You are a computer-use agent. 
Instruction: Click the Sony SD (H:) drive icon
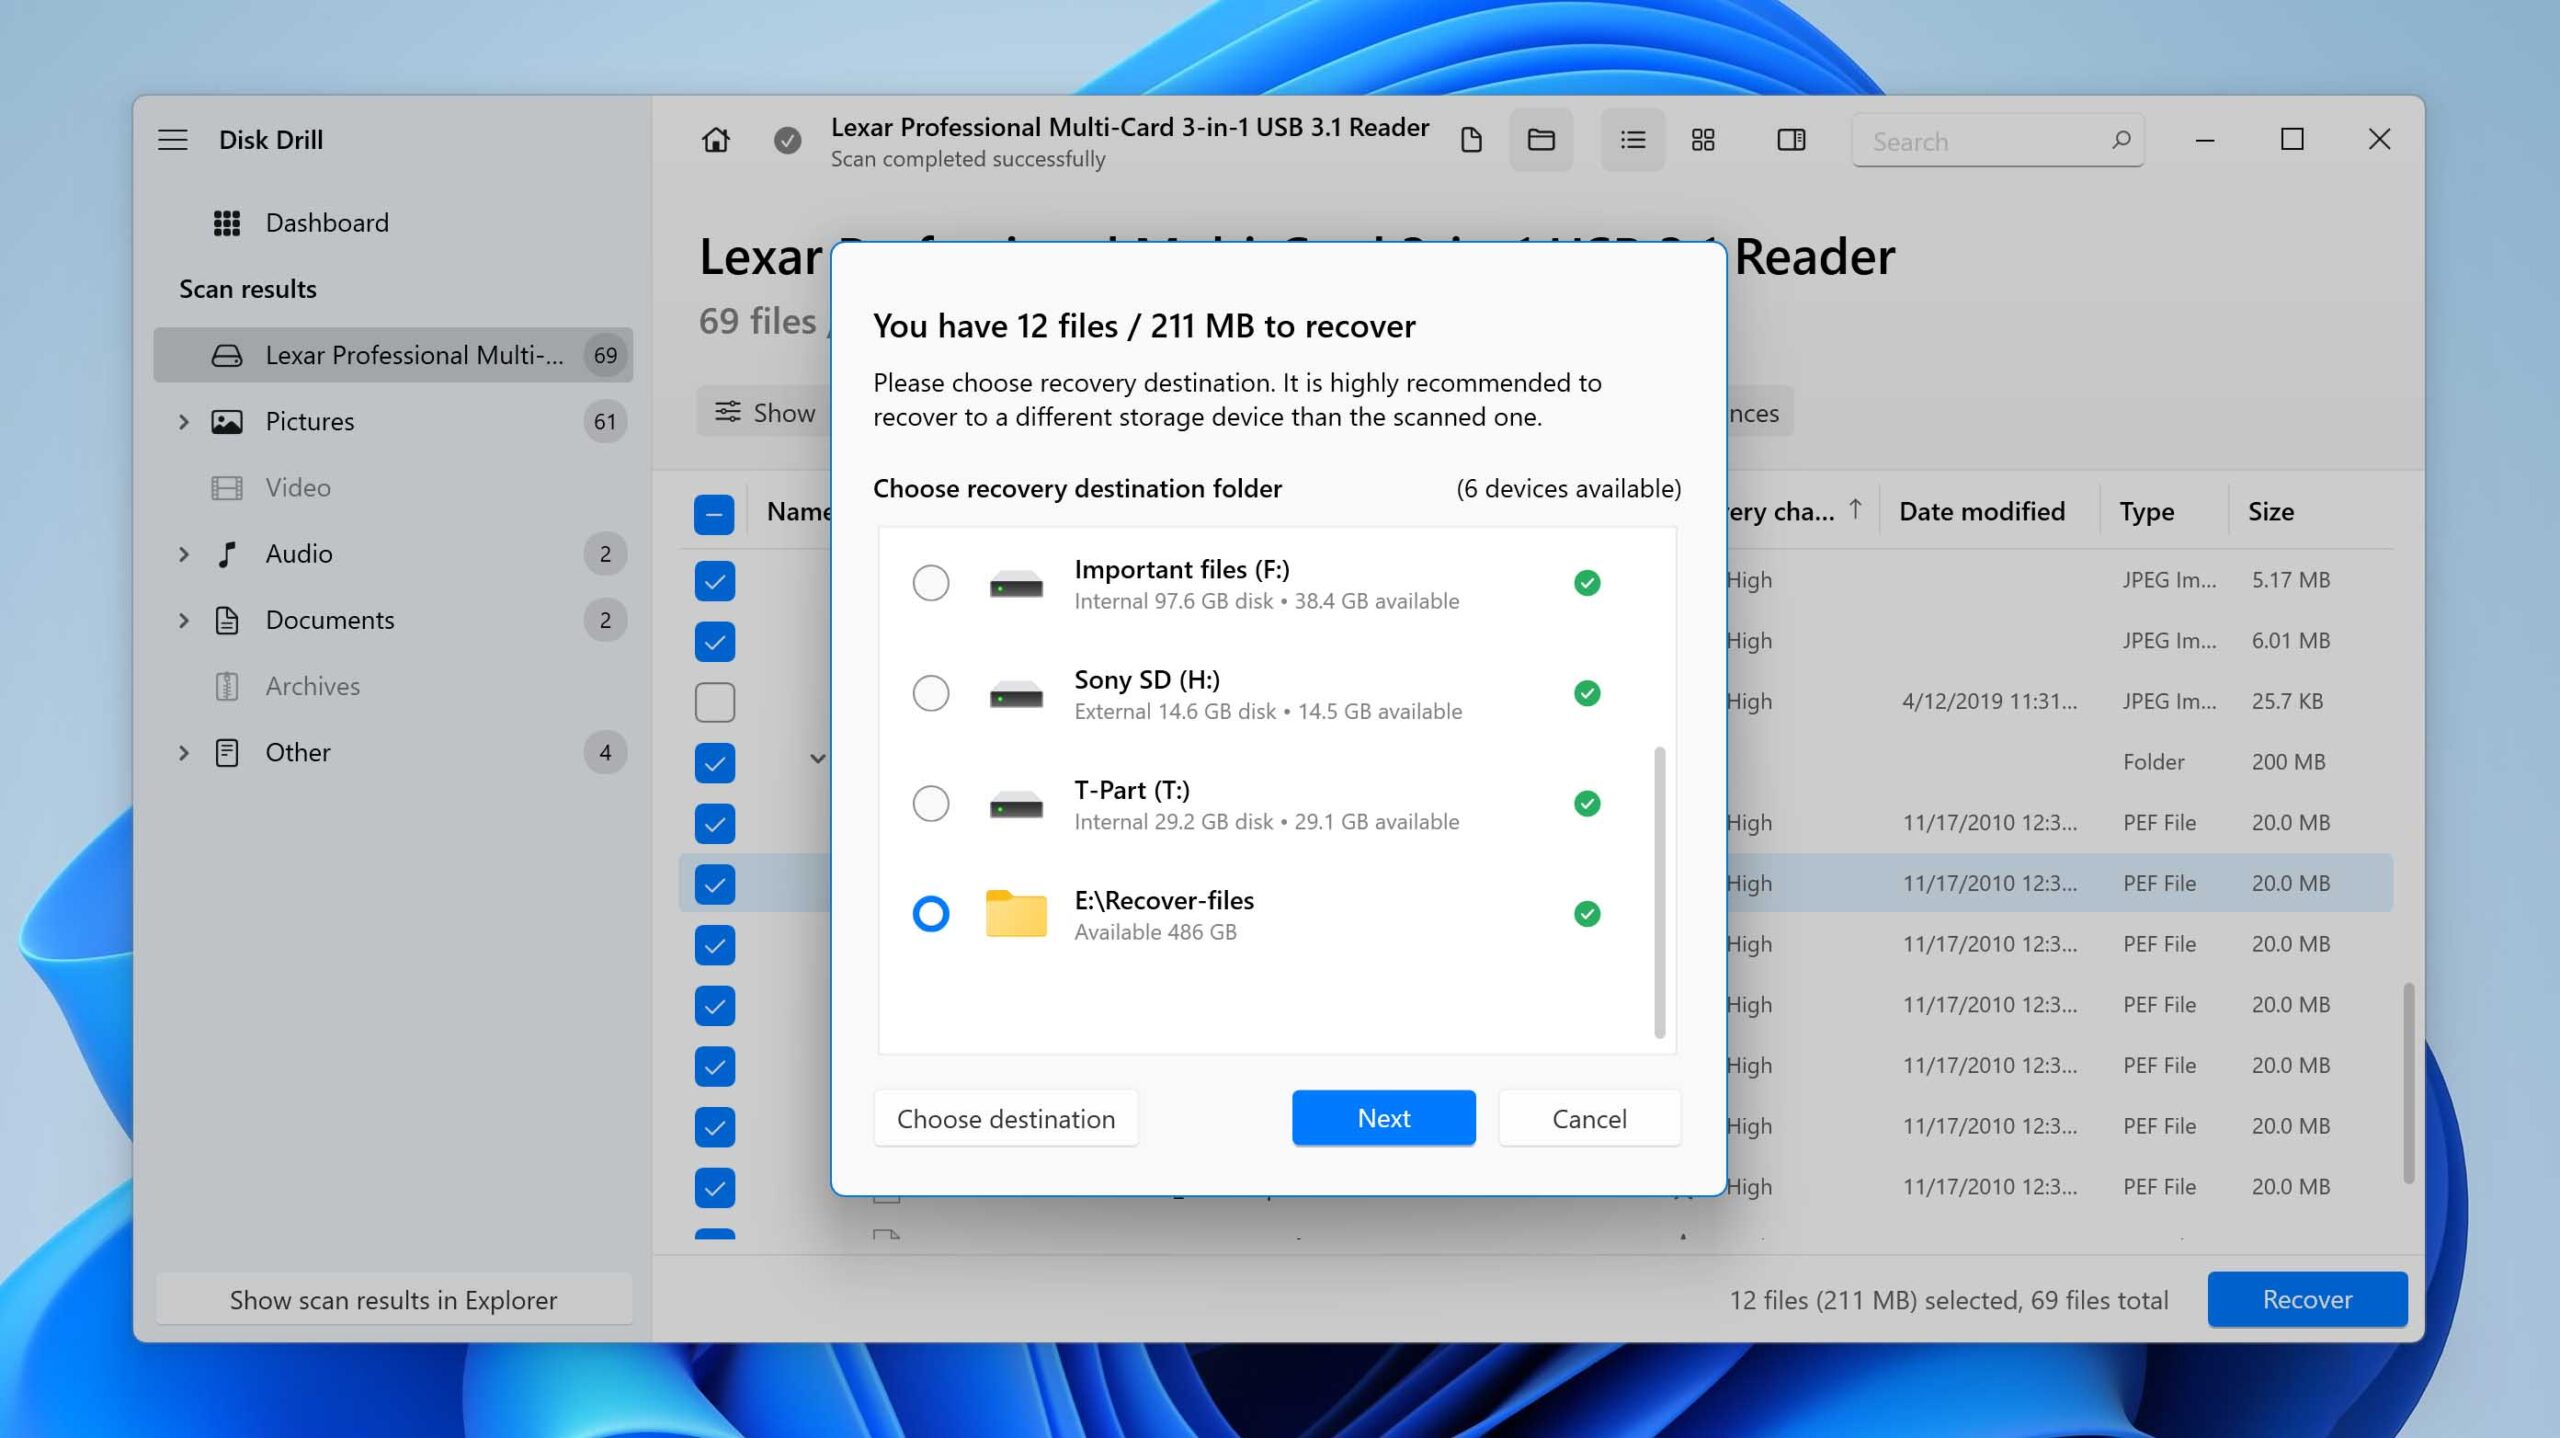[1016, 694]
